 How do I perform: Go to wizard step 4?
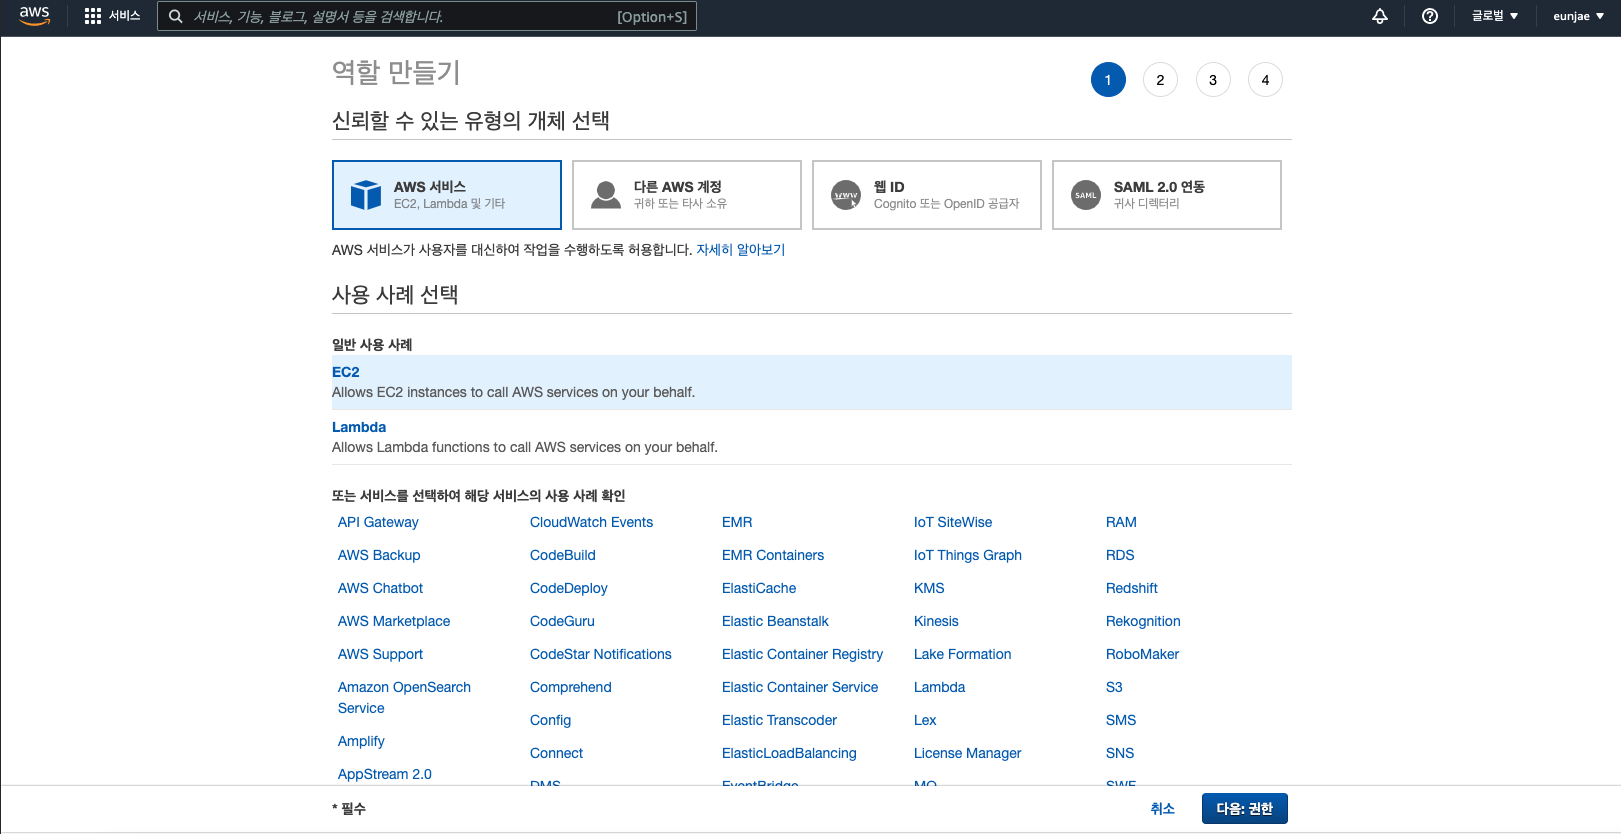pyautogui.click(x=1265, y=80)
